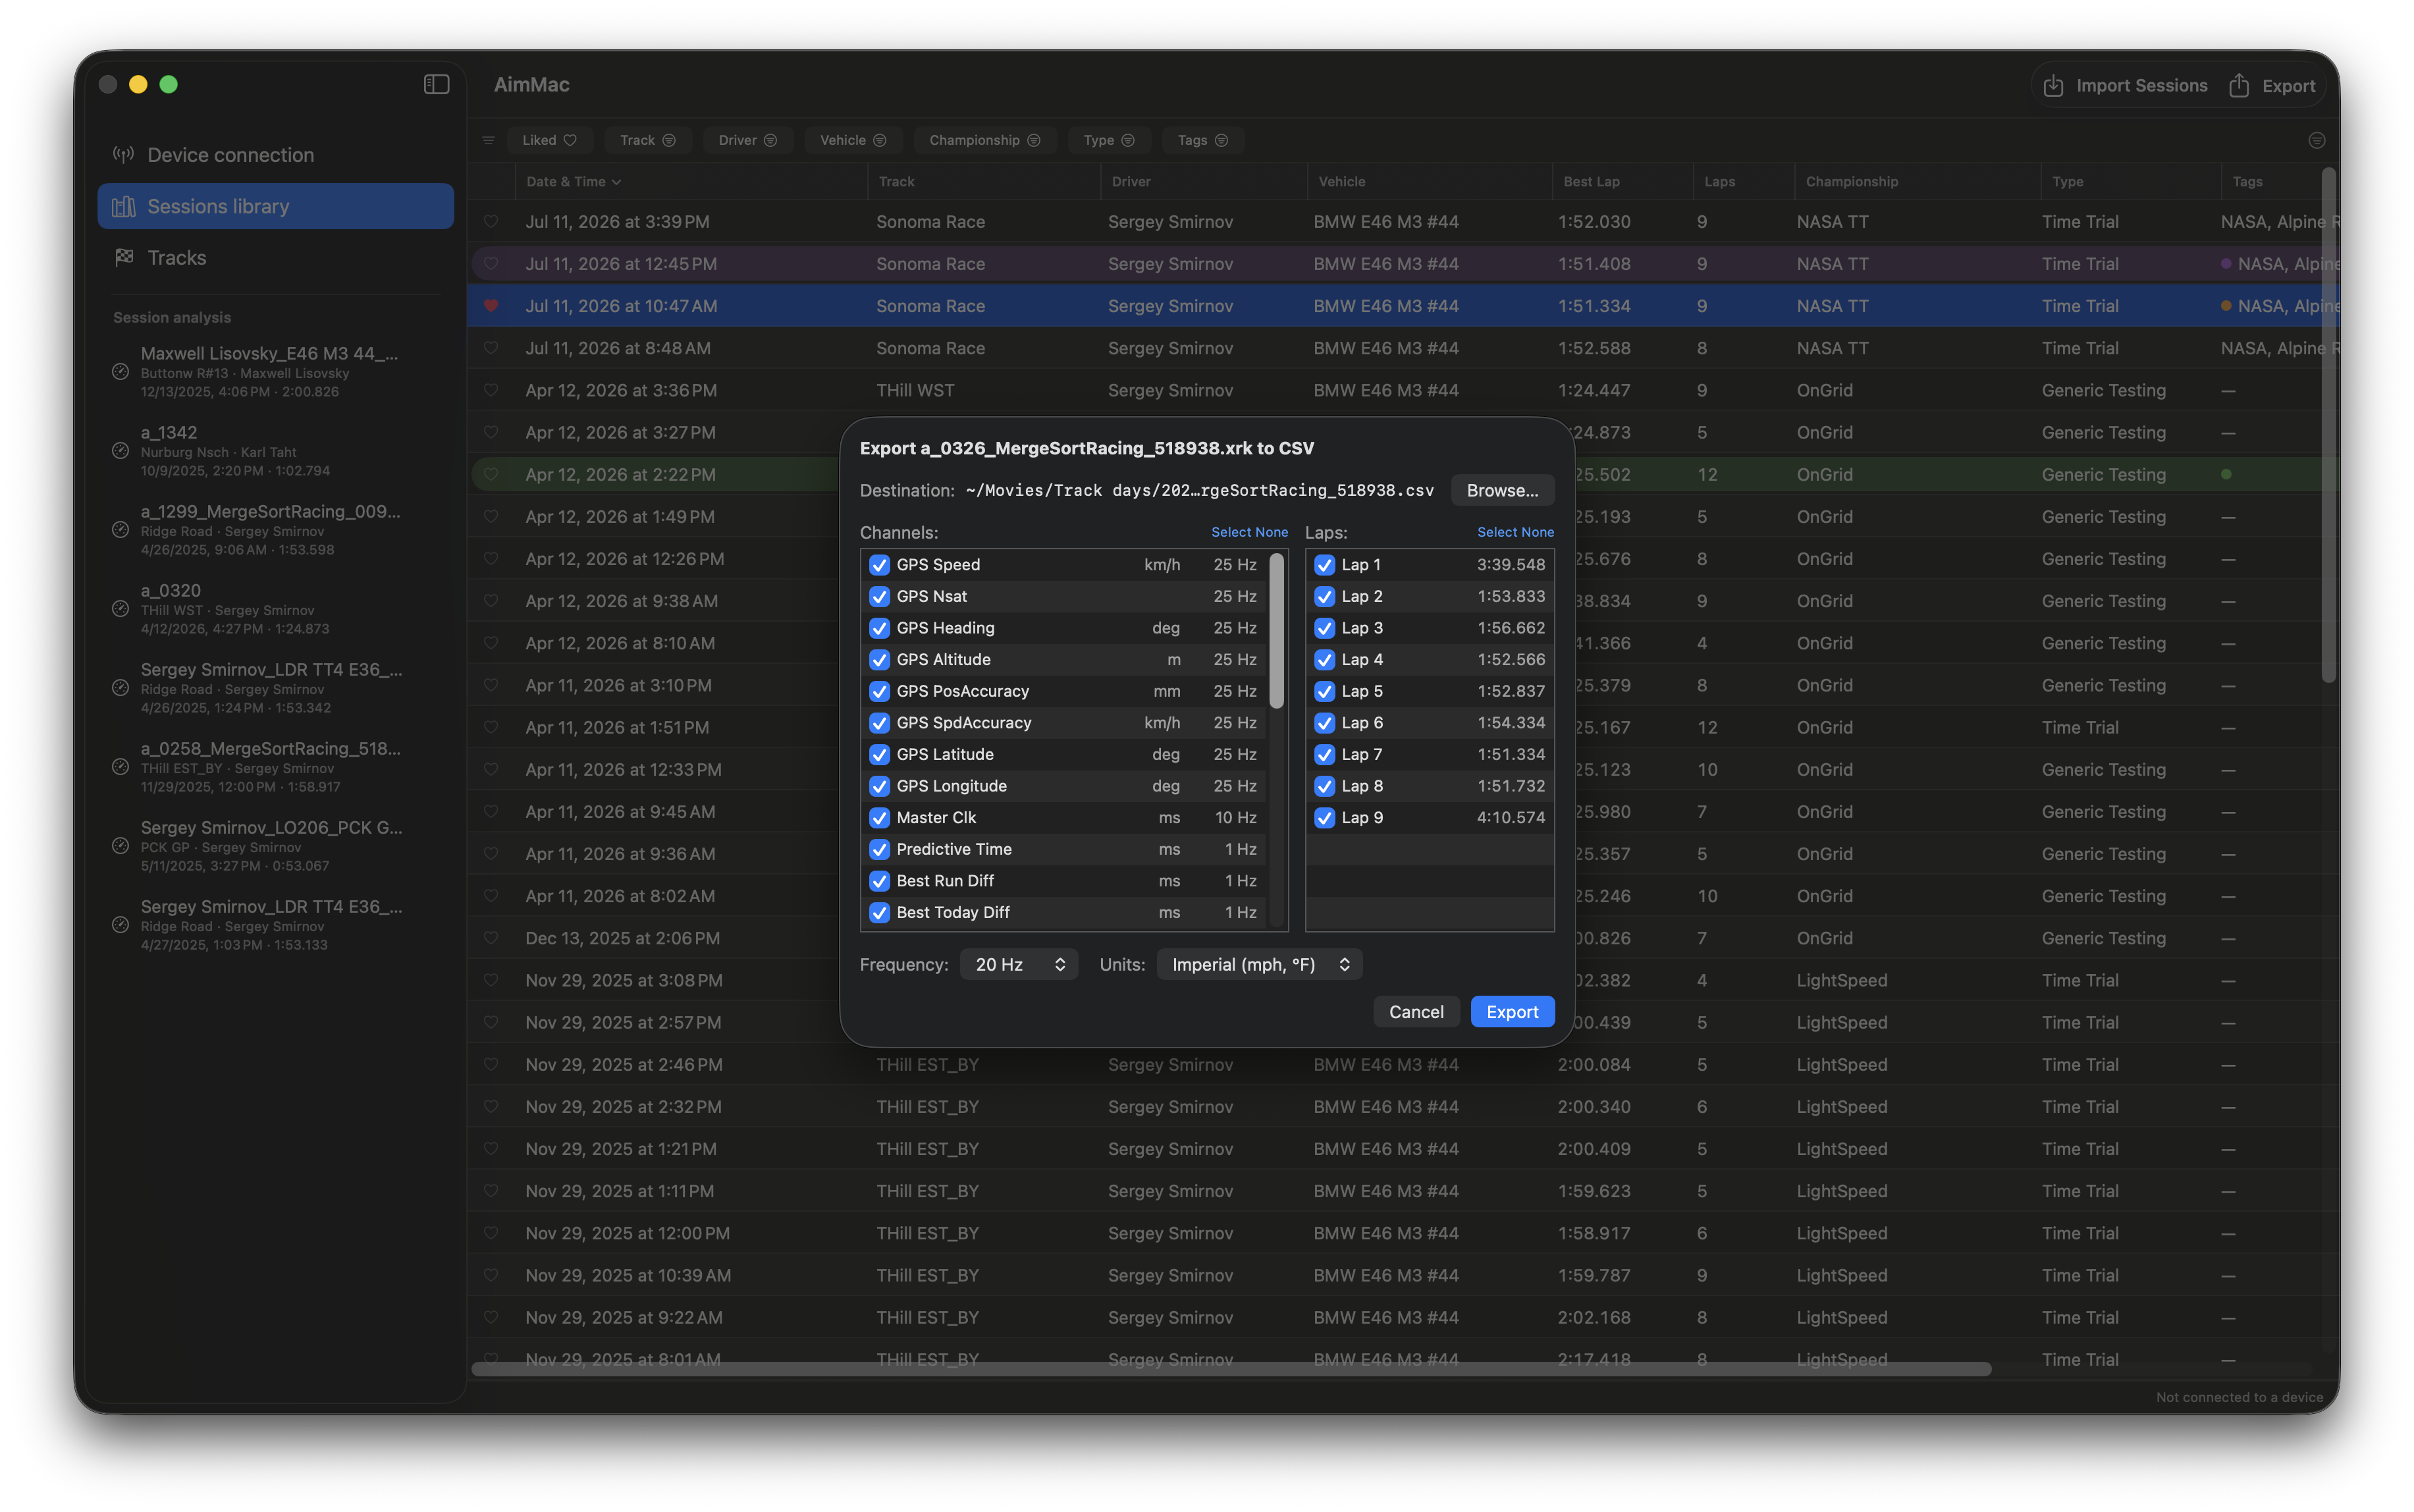Like the Nov 29, 2025 9:22 AM session heart
Screen dimensions: 2414x1512
point(490,1318)
